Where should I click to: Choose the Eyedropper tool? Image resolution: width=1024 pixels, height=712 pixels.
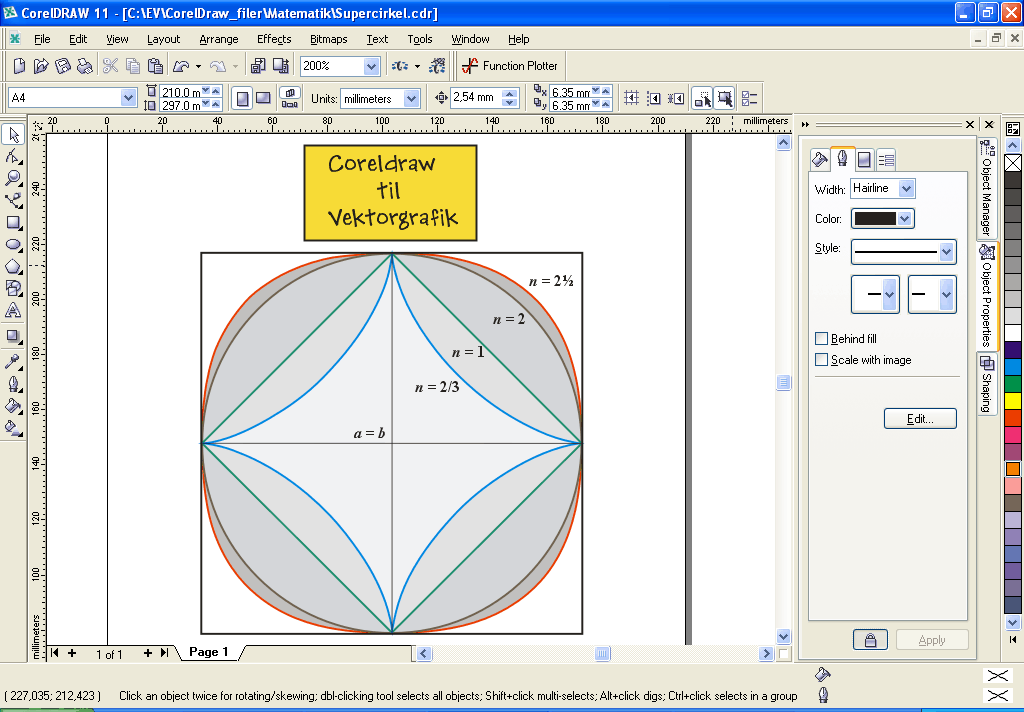tap(13, 361)
